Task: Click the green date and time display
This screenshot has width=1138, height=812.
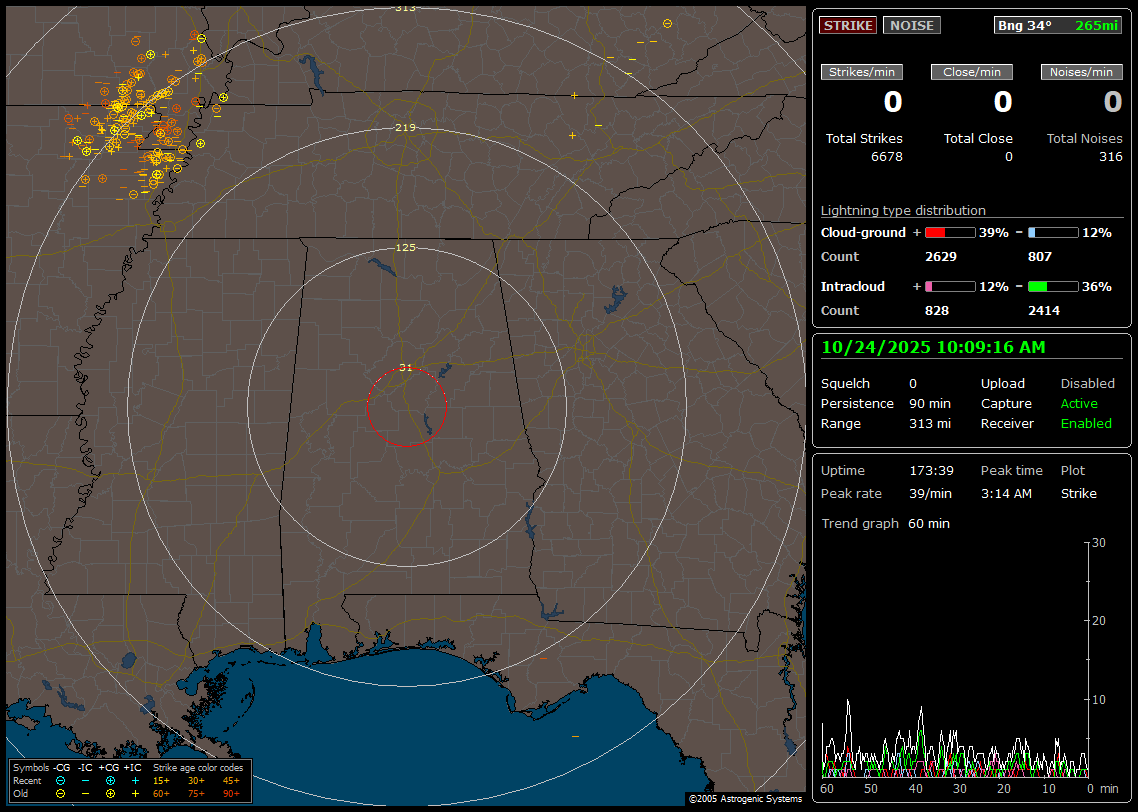Action: pos(933,347)
